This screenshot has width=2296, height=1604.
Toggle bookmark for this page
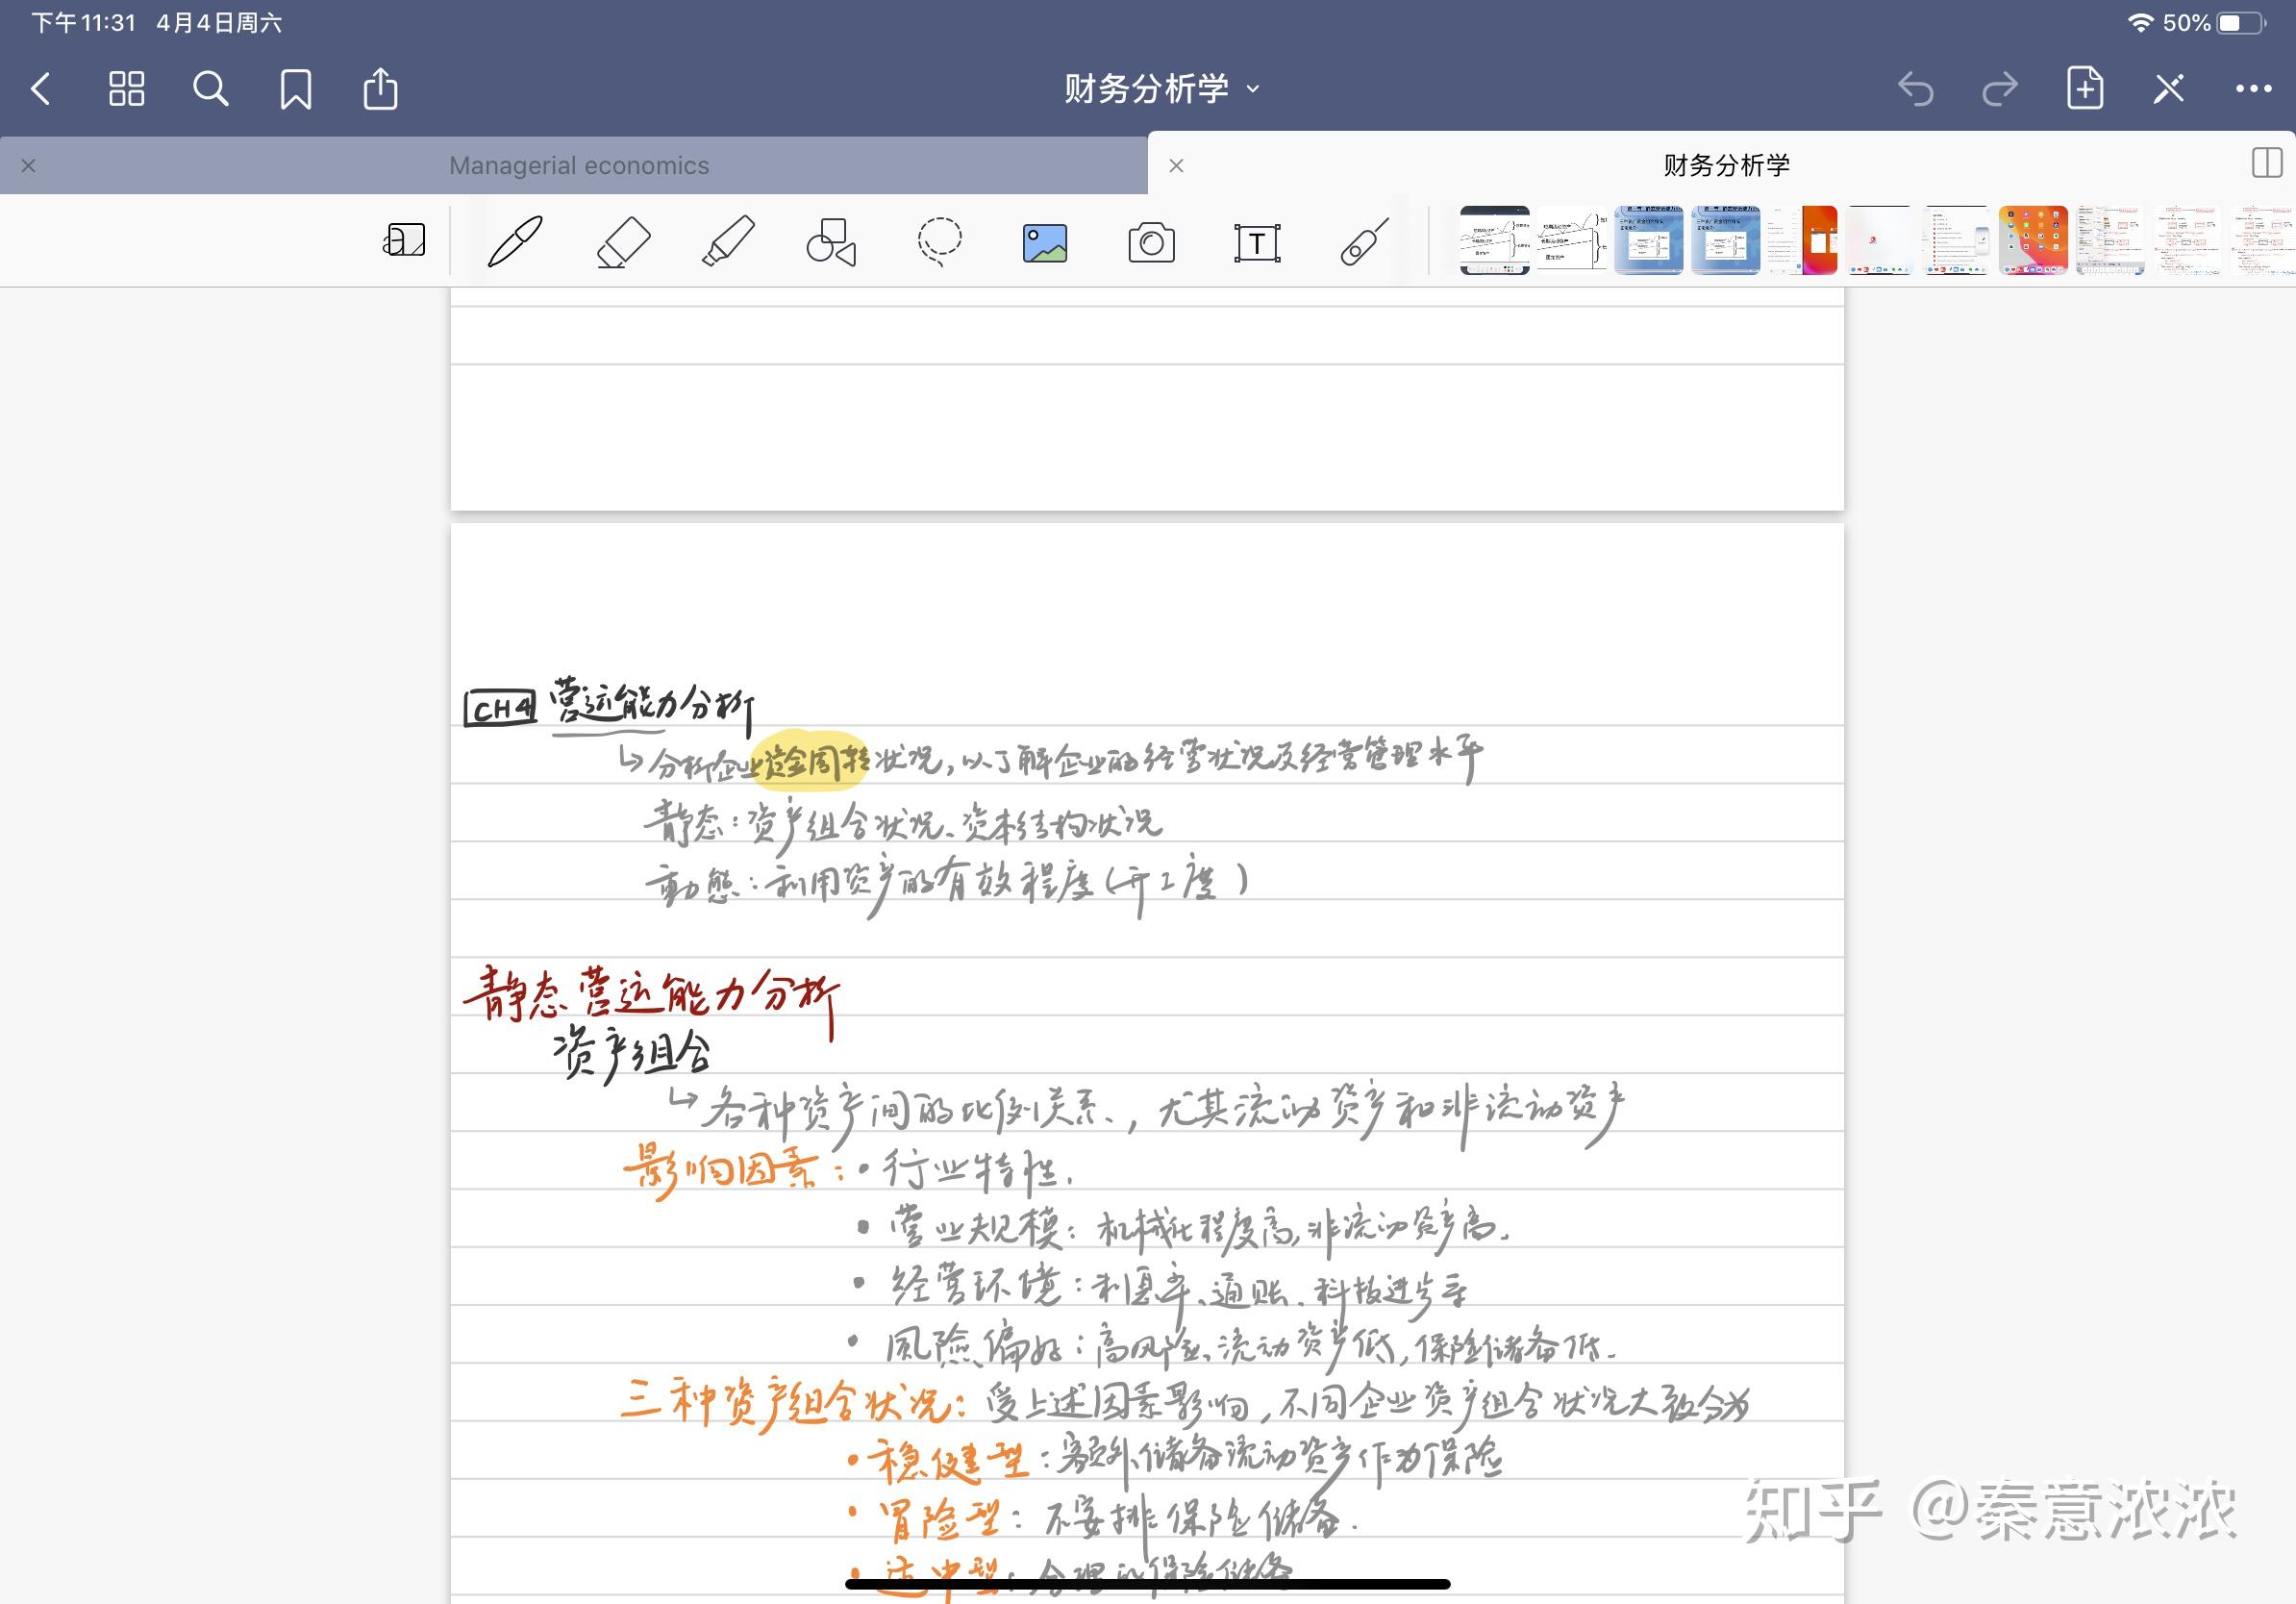pyautogui.click(x=295, y=89)
